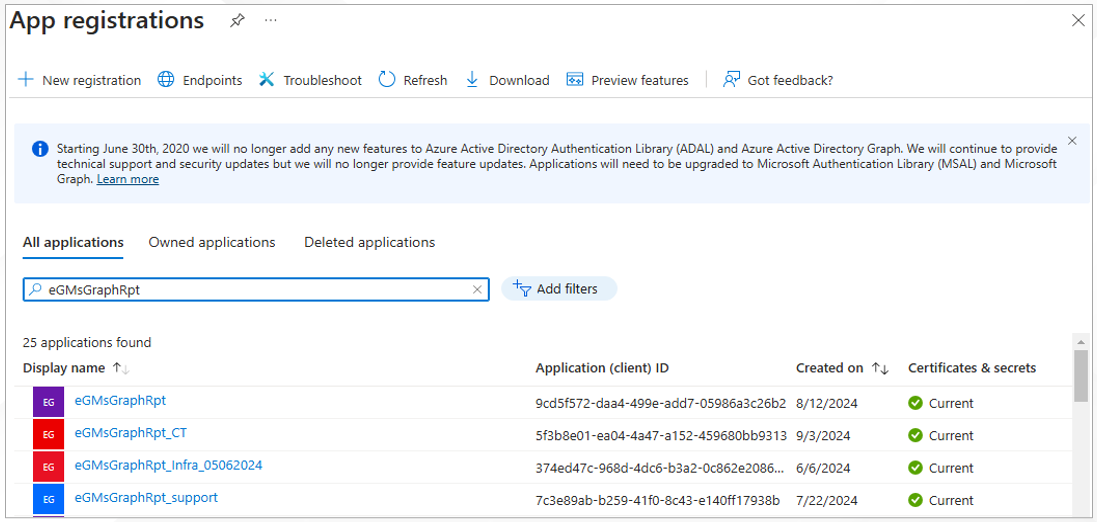Click "25 applications found" text

[87, 343]
